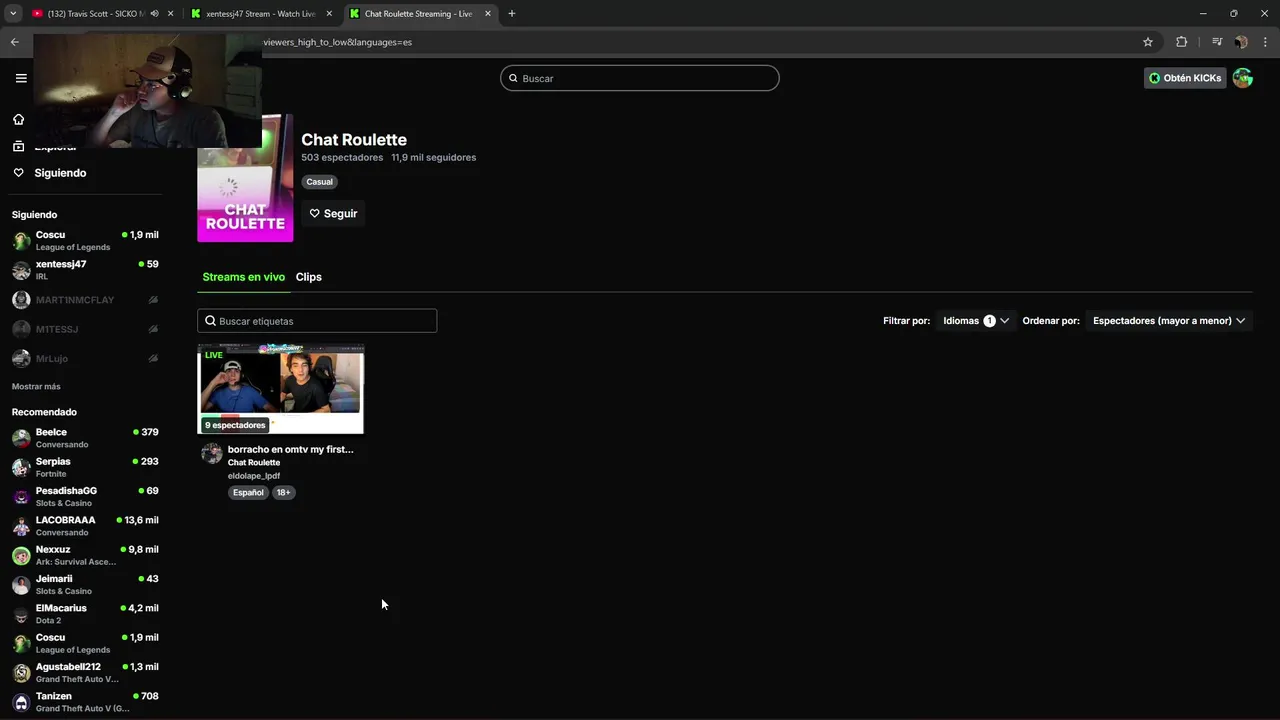Click the browser back arrow

pos(15,42)
